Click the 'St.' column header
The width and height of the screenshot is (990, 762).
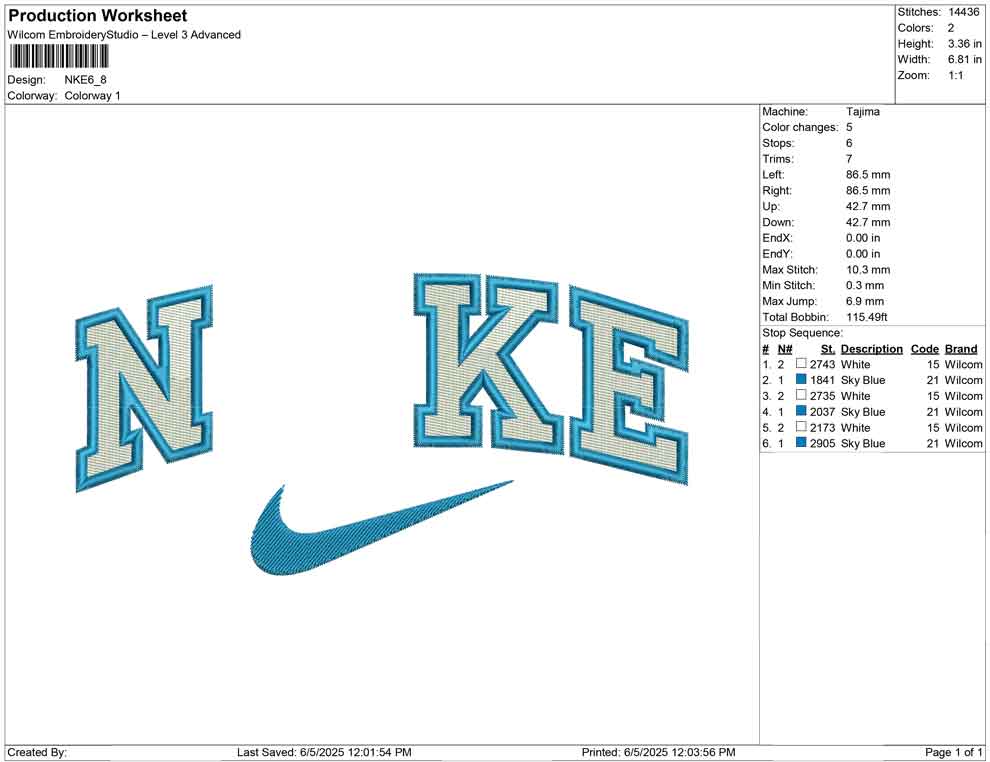[x=828, y=349]
